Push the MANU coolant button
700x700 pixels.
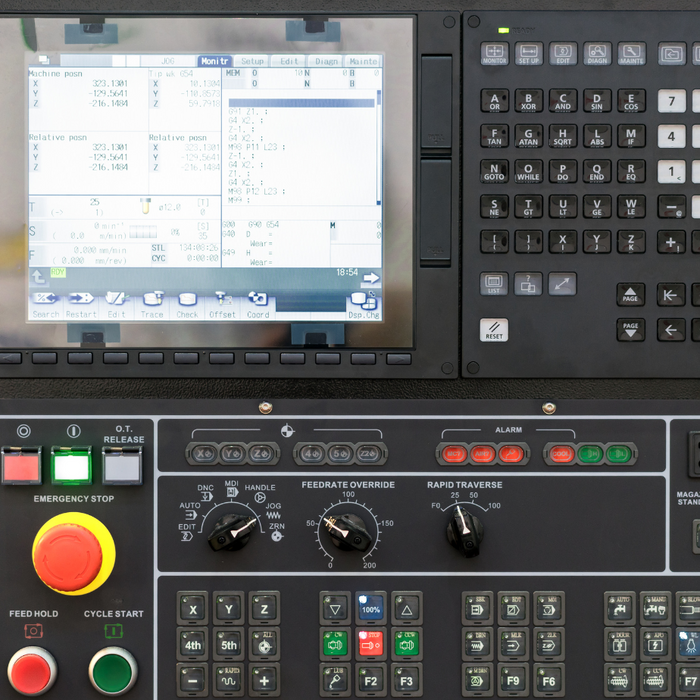click(655, 608)
